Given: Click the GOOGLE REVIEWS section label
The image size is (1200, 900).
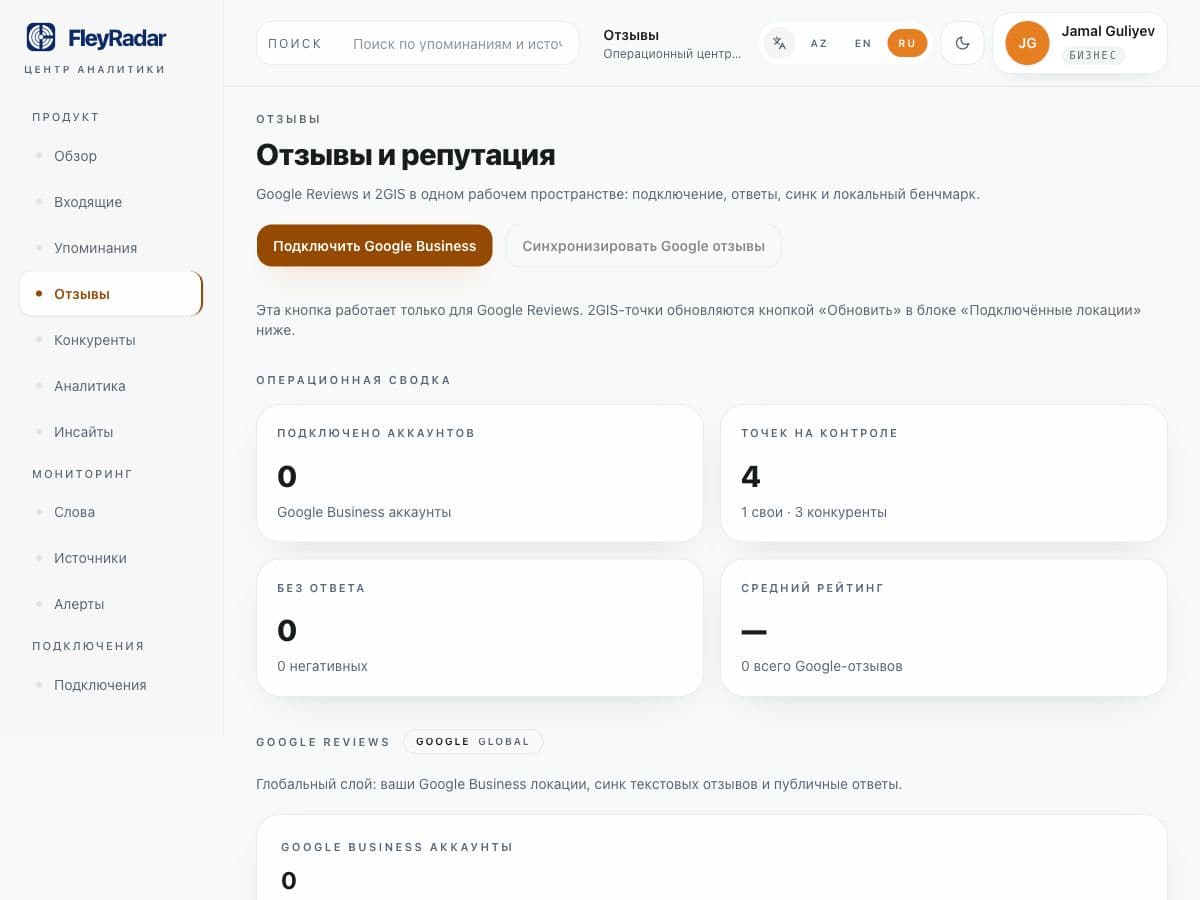Looking at the screenshot, I should pyautogui.click(x=323, y=742).
